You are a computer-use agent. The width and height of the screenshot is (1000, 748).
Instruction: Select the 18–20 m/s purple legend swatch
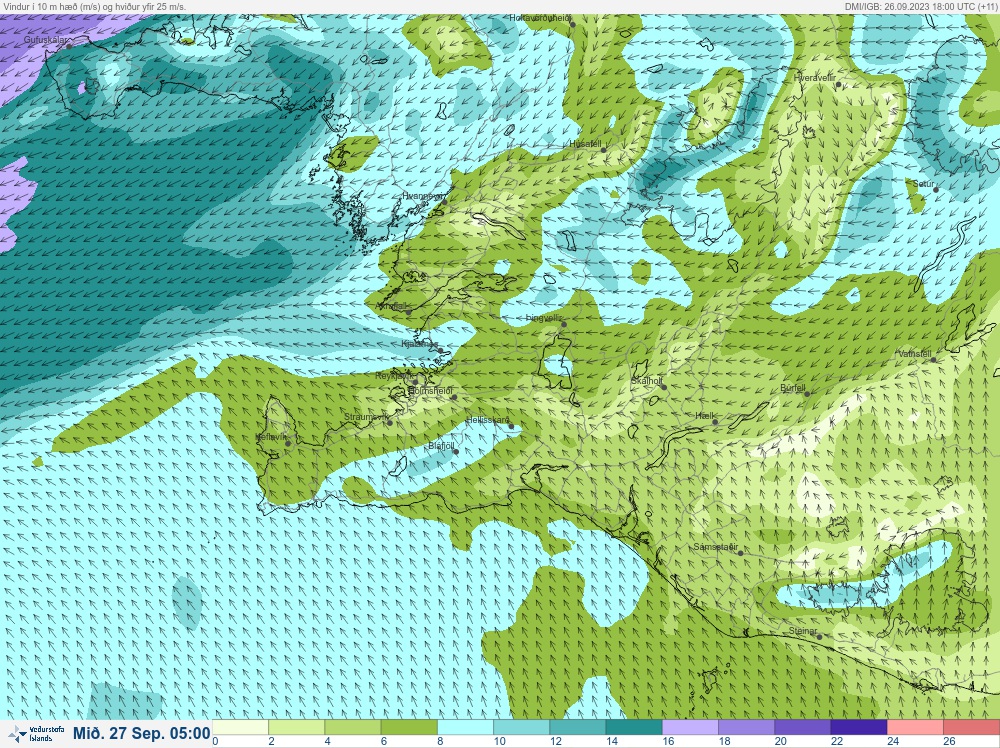746,728
